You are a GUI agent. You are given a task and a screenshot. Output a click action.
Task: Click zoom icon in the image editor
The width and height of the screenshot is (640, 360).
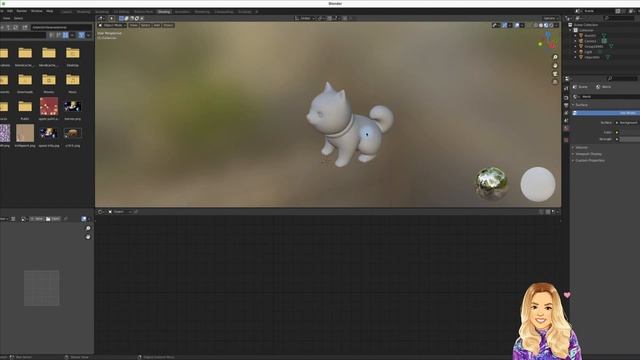pyautogui.click(x=88, y=229)
